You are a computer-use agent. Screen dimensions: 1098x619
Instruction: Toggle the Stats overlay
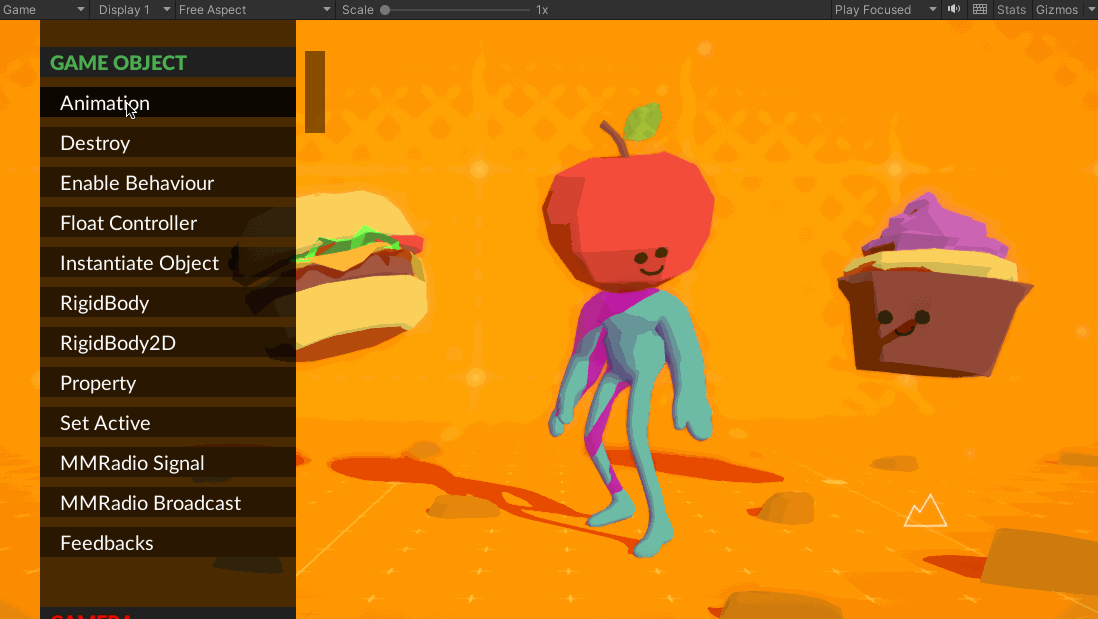coord(1011,9)
